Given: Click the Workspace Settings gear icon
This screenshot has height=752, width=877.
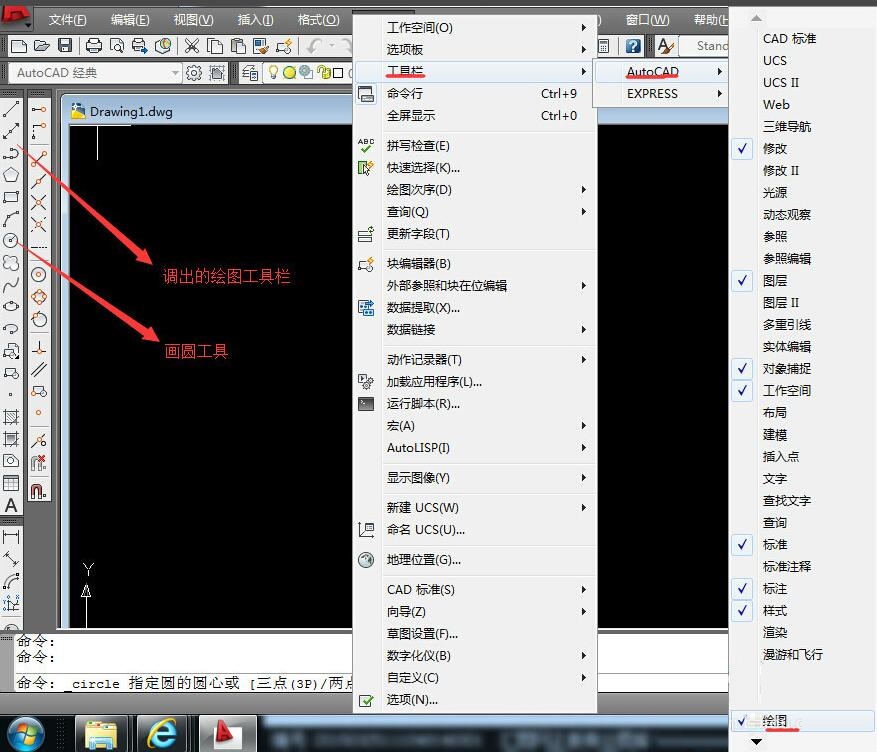Looking at the screenshot, I should [194, 73].
